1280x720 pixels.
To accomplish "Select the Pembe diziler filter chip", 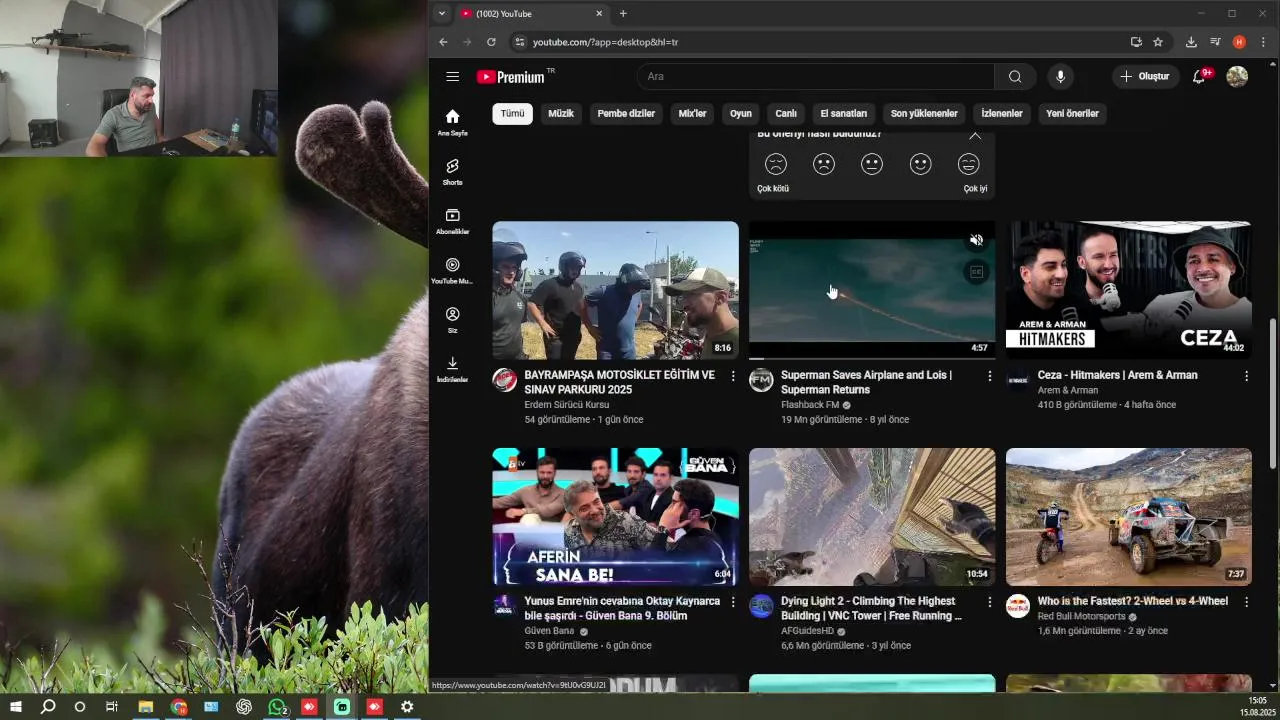I will [626, 113].
